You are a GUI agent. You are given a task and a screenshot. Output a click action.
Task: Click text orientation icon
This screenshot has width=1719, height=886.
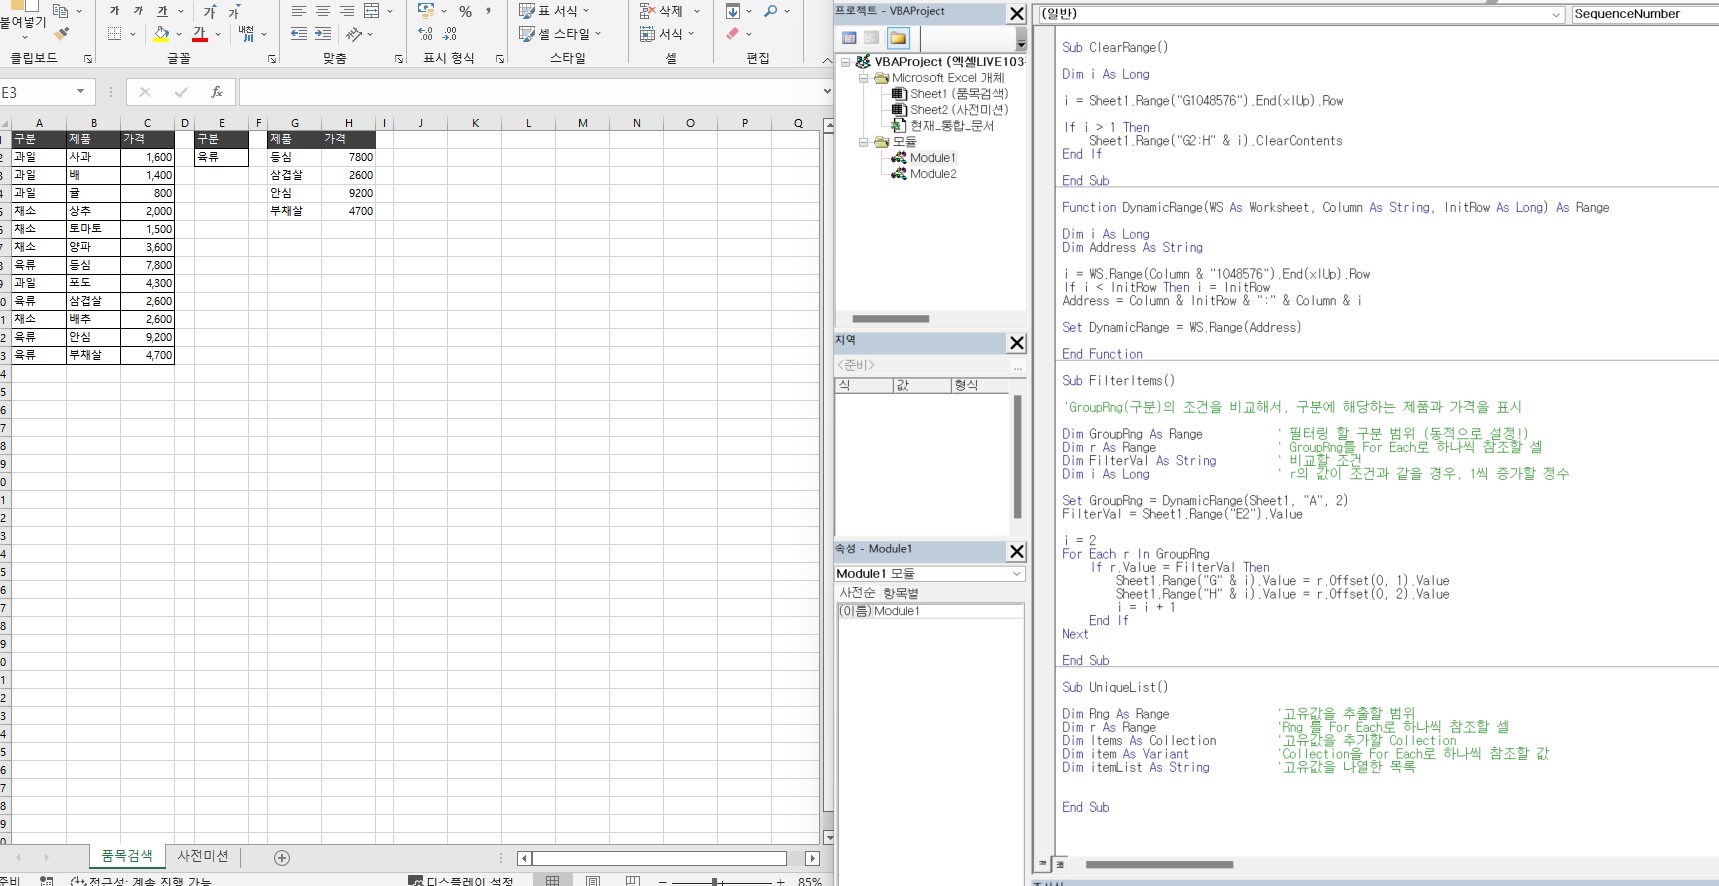click(x=354, y=34)
